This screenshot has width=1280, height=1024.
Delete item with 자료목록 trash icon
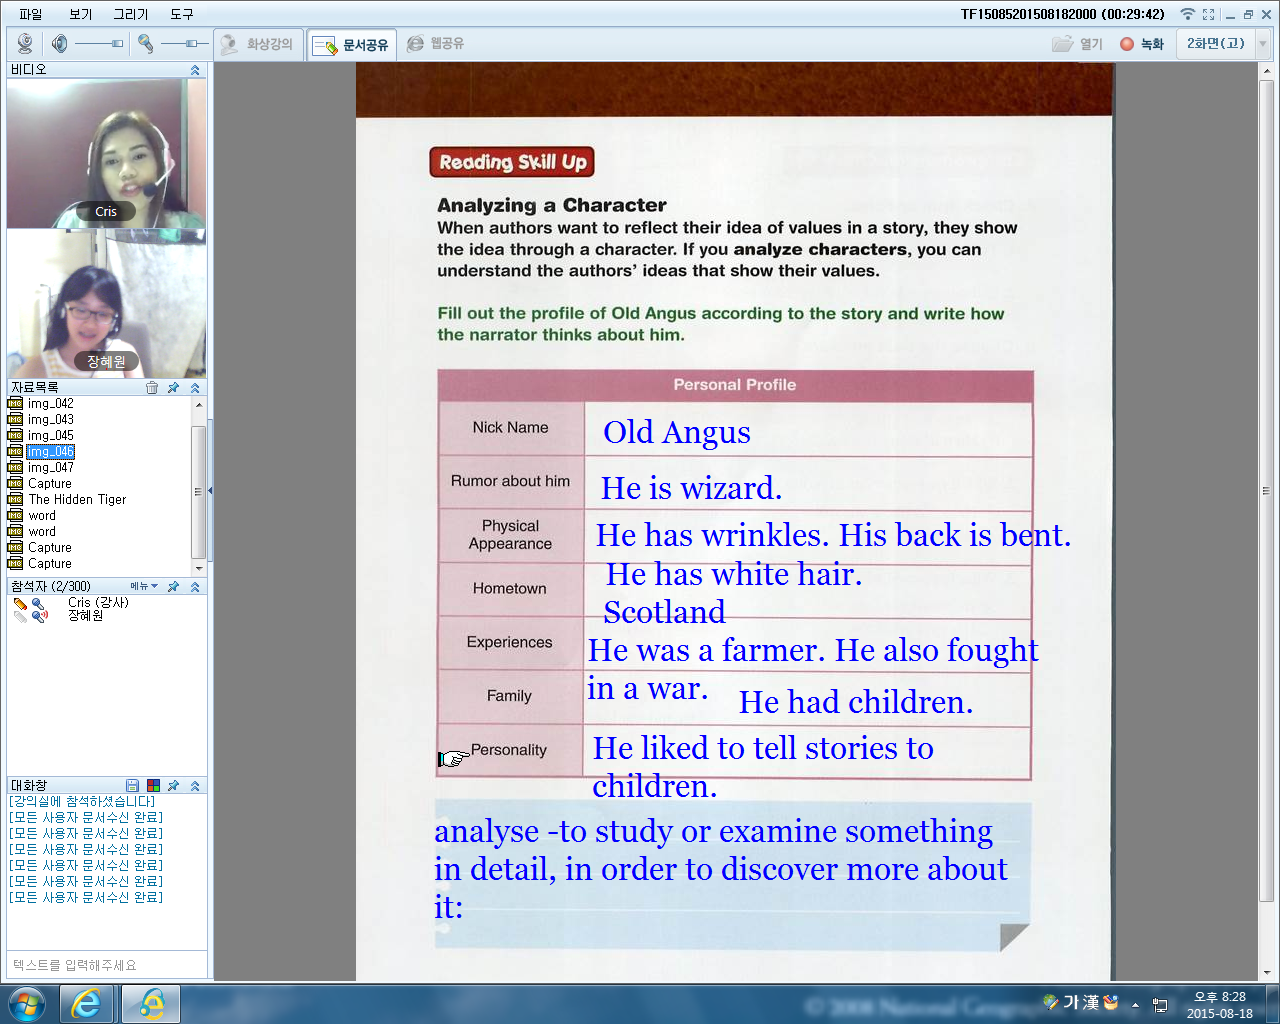tap(152, 388)
